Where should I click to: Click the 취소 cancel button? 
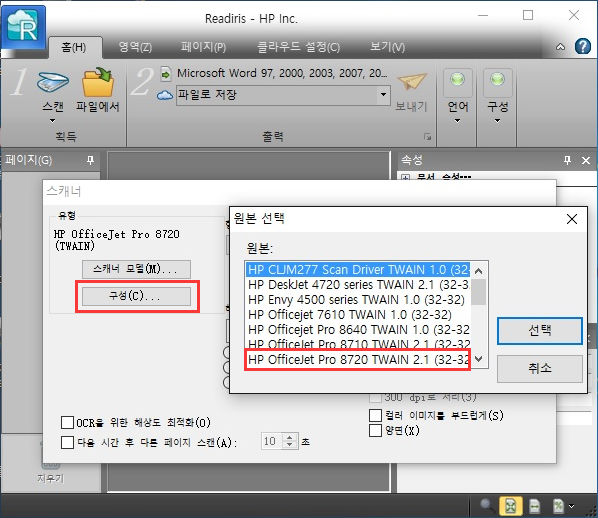pos(540,368)
